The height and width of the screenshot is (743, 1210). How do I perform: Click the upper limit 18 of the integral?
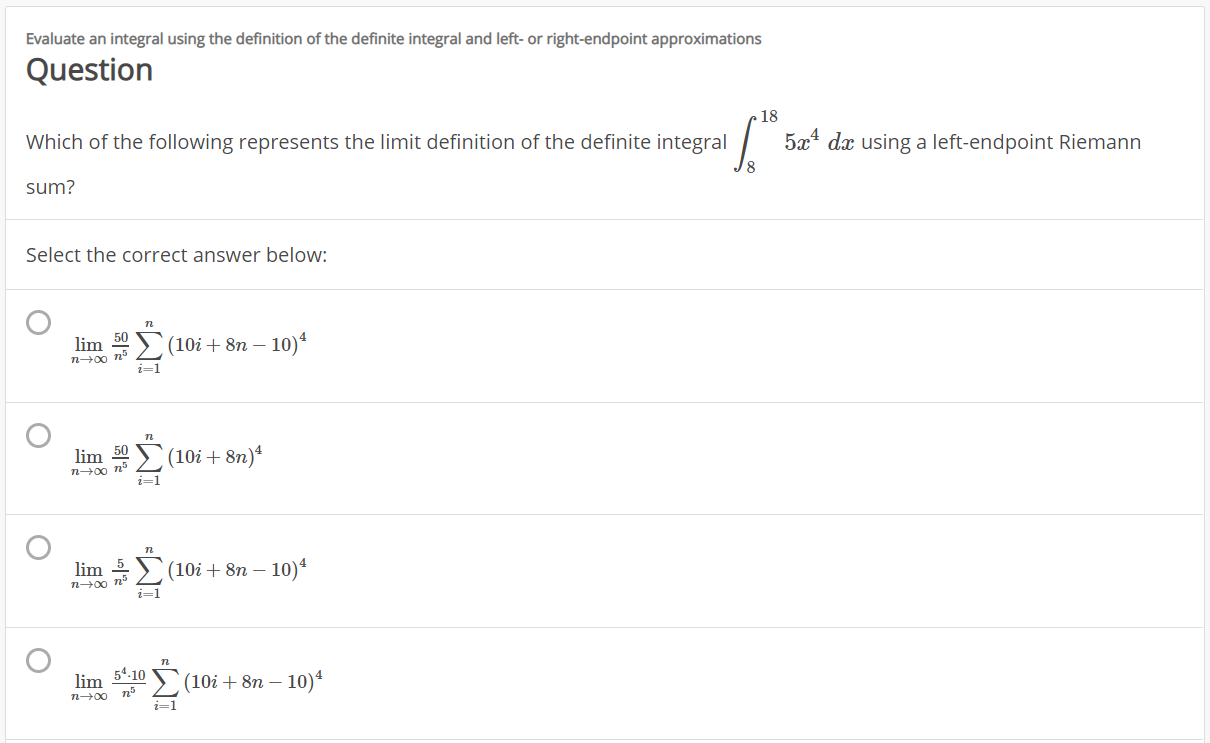click(768, 115)
